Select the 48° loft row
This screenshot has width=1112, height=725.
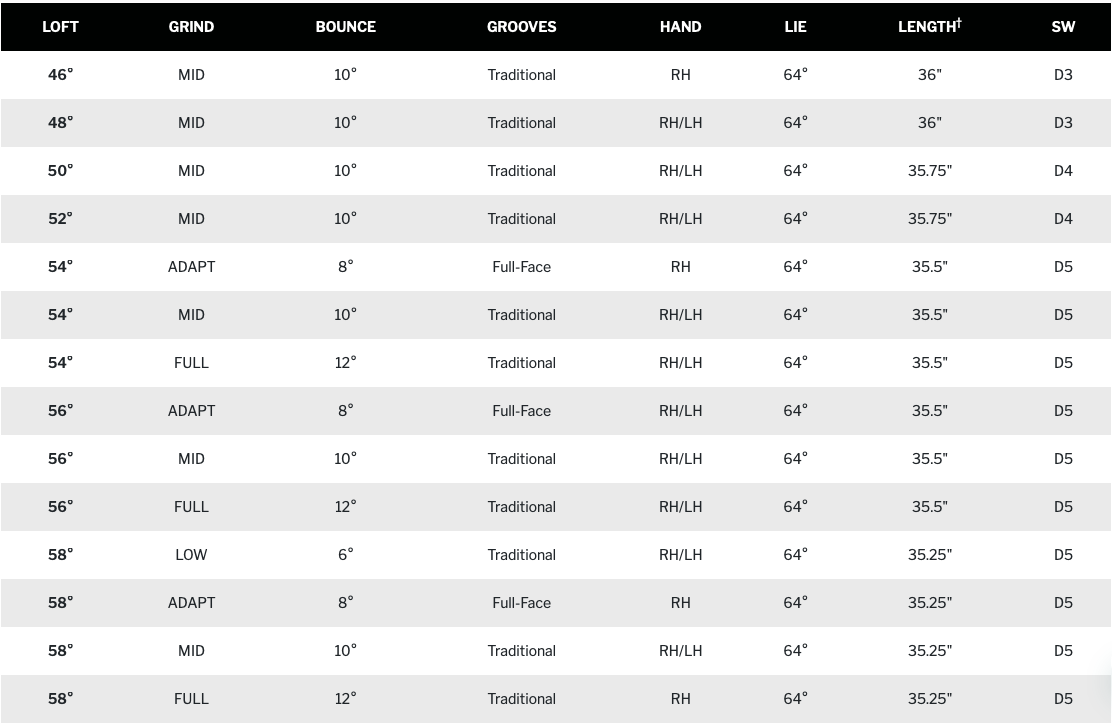(556, 123)
